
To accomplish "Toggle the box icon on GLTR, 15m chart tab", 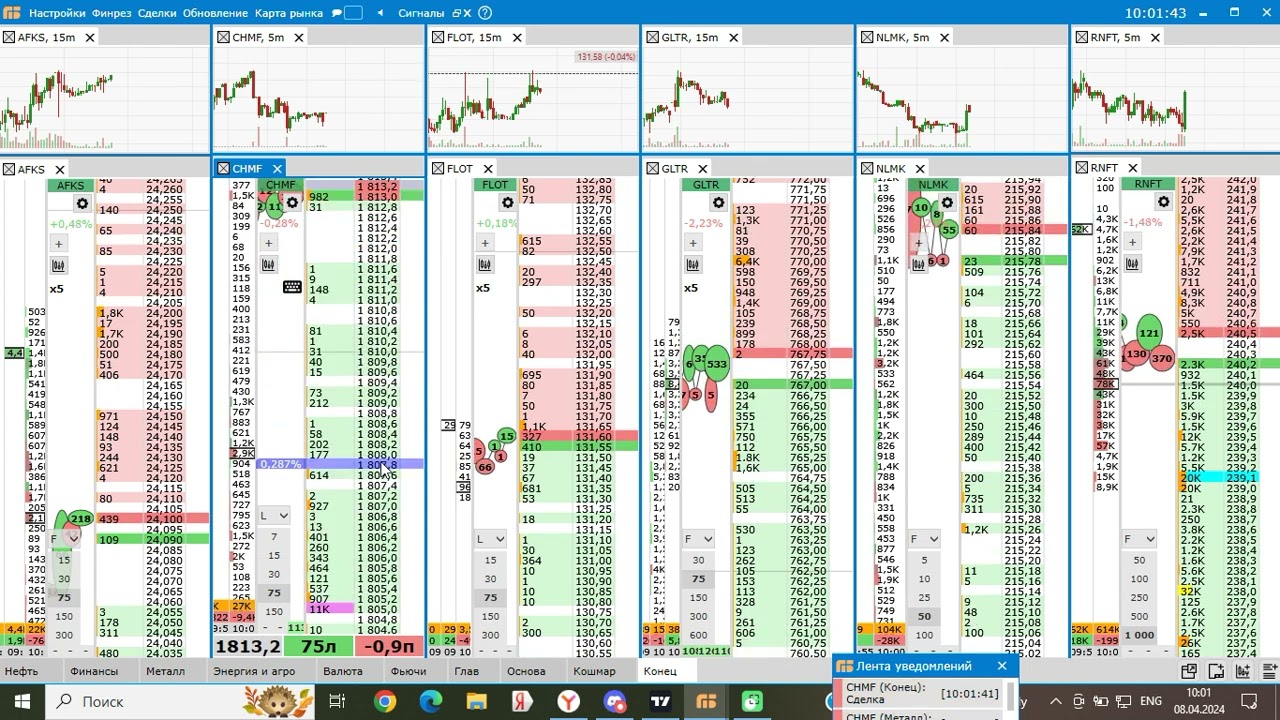I will pyautogui.click(x=652, y=37).
